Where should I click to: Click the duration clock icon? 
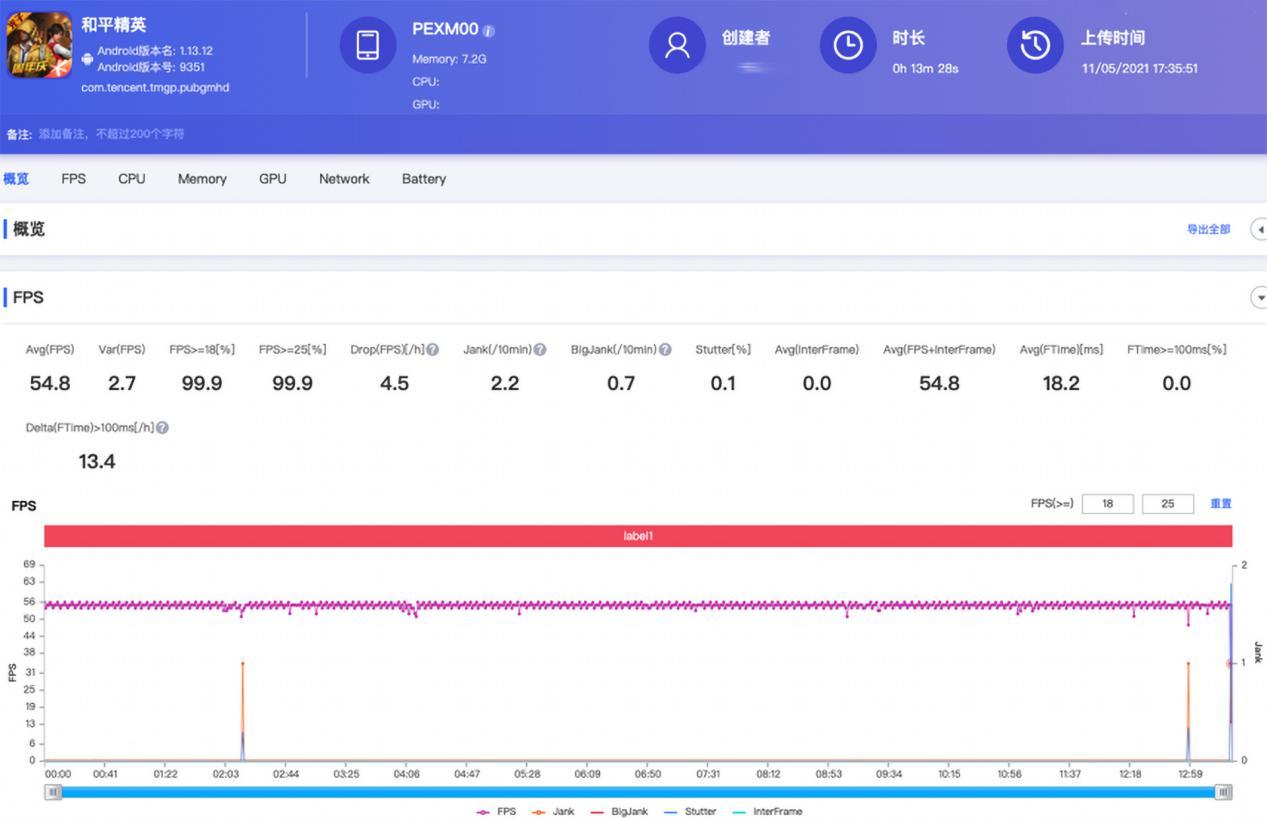pyautogui.click(x=848, y=45)
